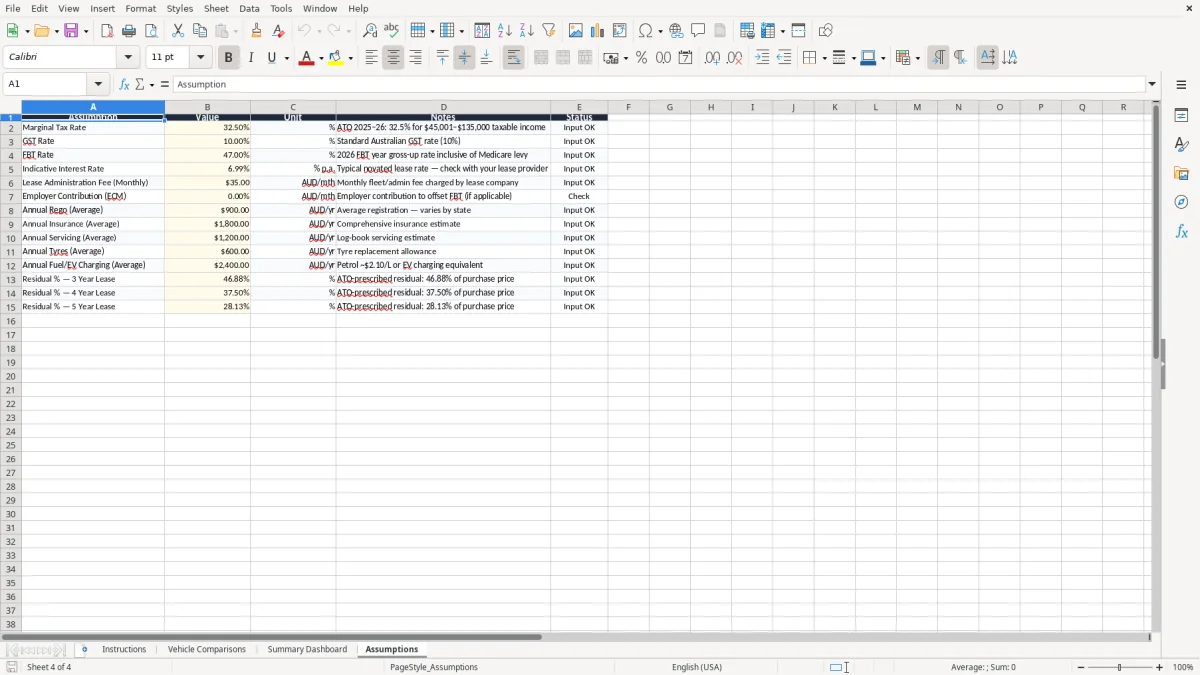The height and width of the screenshot is (675, 1200).
Task: Click Increase Indent icon
Action: coord(762,58)
